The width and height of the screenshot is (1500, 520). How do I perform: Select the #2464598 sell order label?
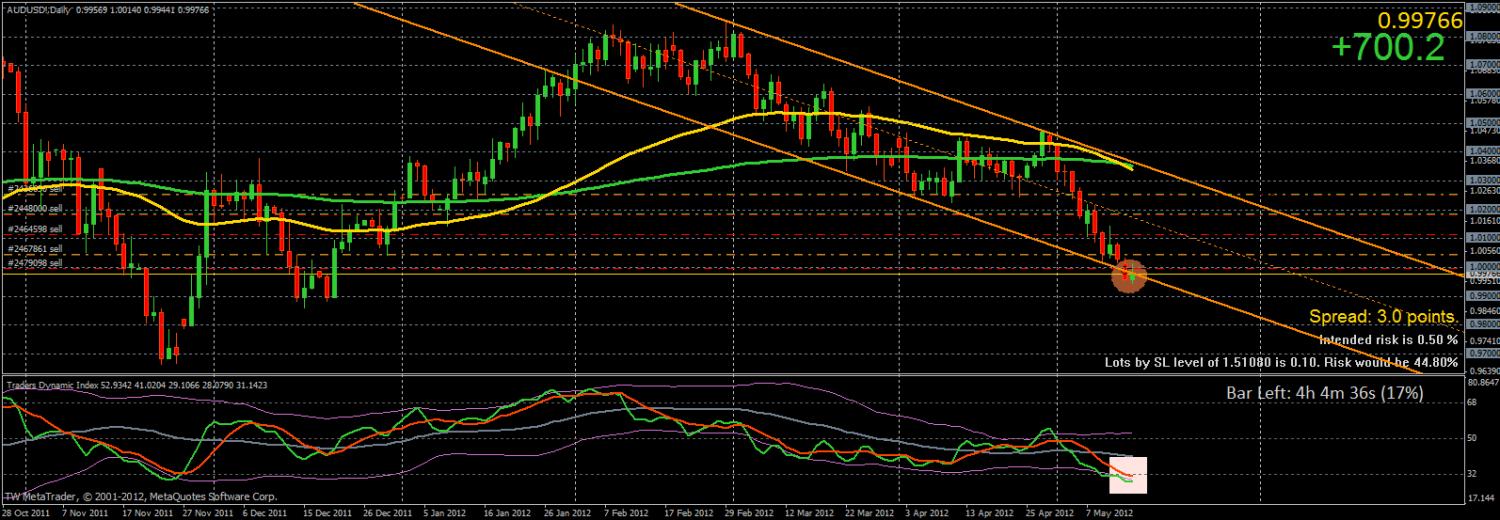tap(35, 229)
